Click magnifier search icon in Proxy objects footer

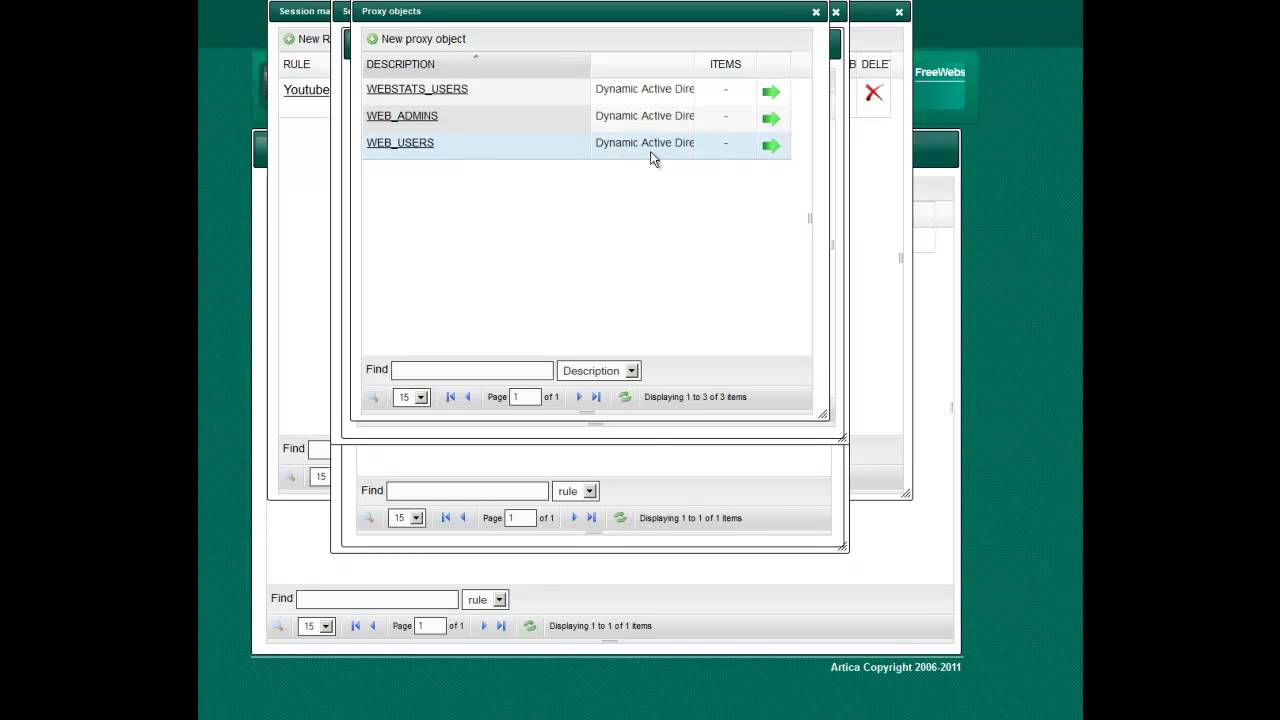pyautogui.click(x=373, y=397)
